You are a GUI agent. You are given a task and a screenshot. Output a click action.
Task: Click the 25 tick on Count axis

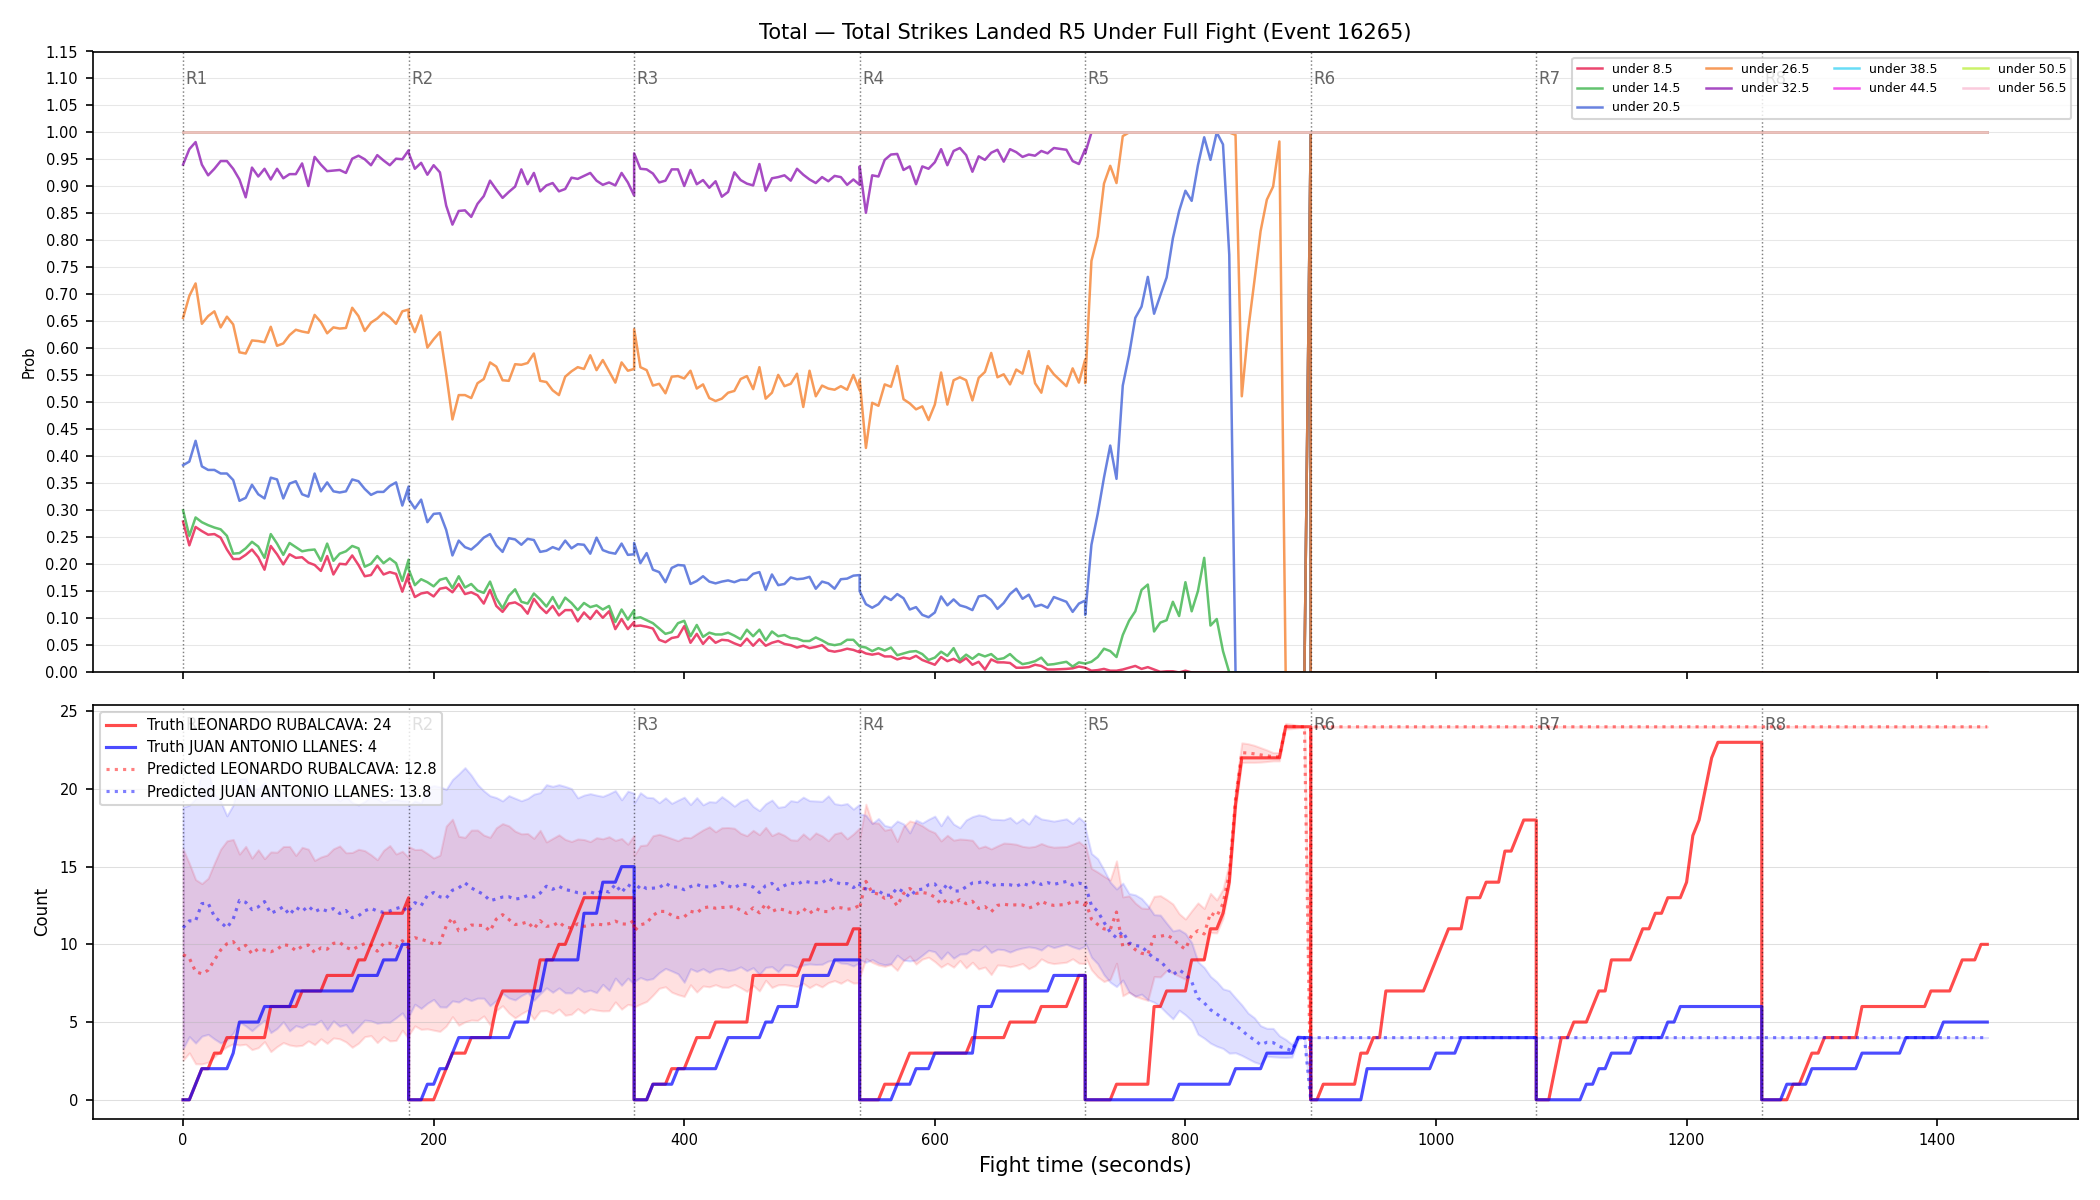[x=69, y=712]
